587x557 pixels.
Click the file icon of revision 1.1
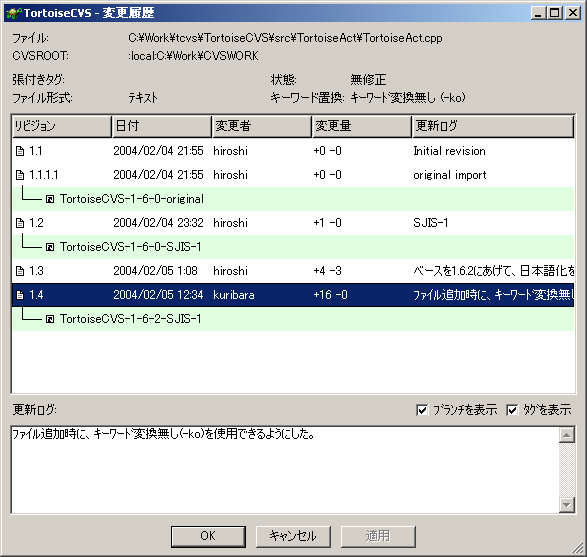[20, 151]
